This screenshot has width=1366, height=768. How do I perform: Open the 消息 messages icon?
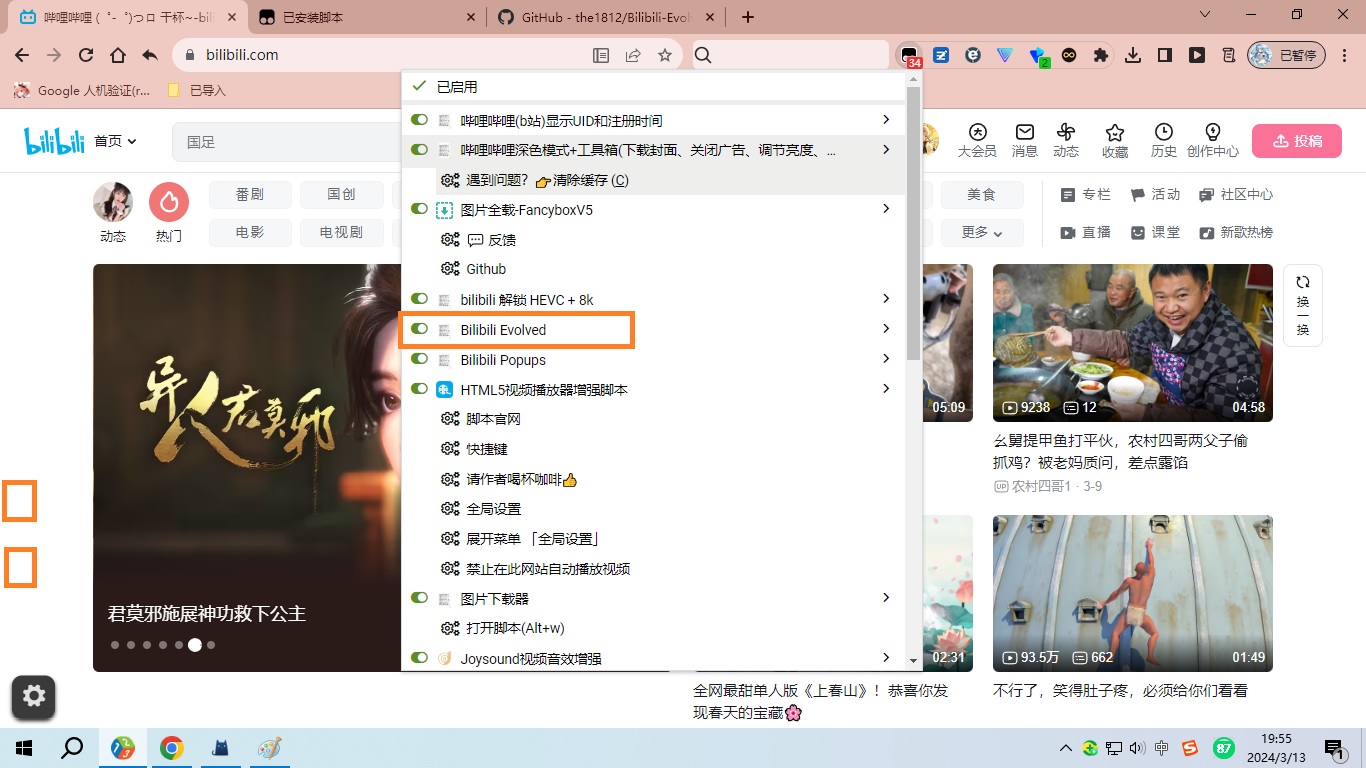click(1025, 141)
